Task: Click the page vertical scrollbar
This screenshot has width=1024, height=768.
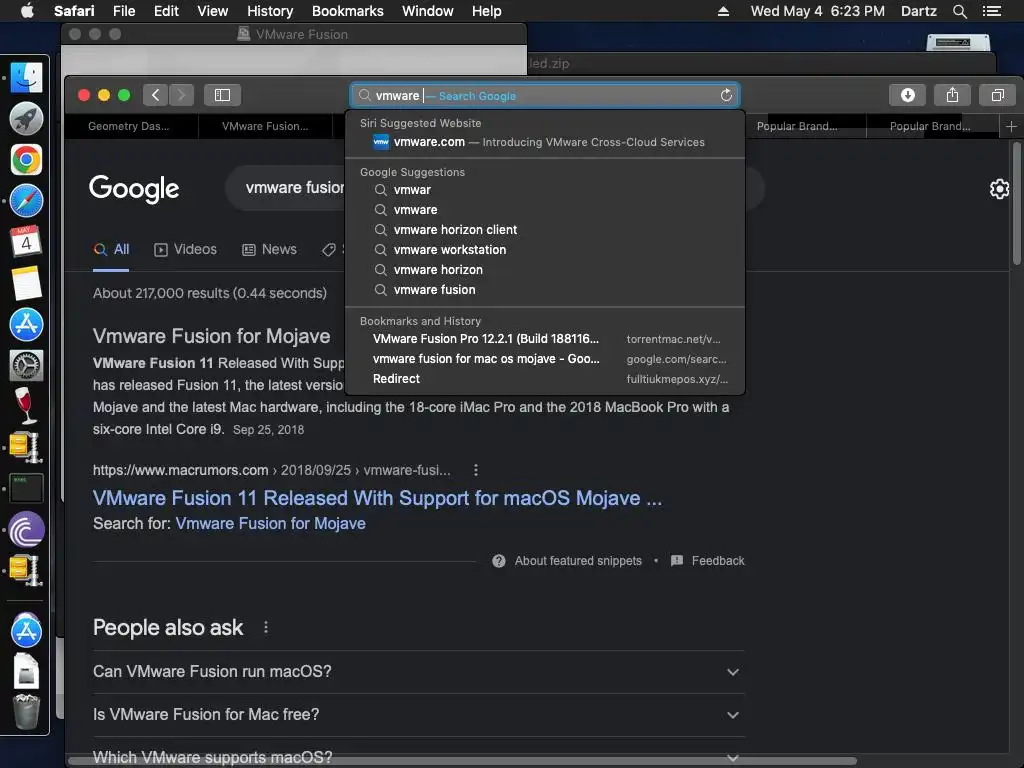Action: coord(1016,204)
